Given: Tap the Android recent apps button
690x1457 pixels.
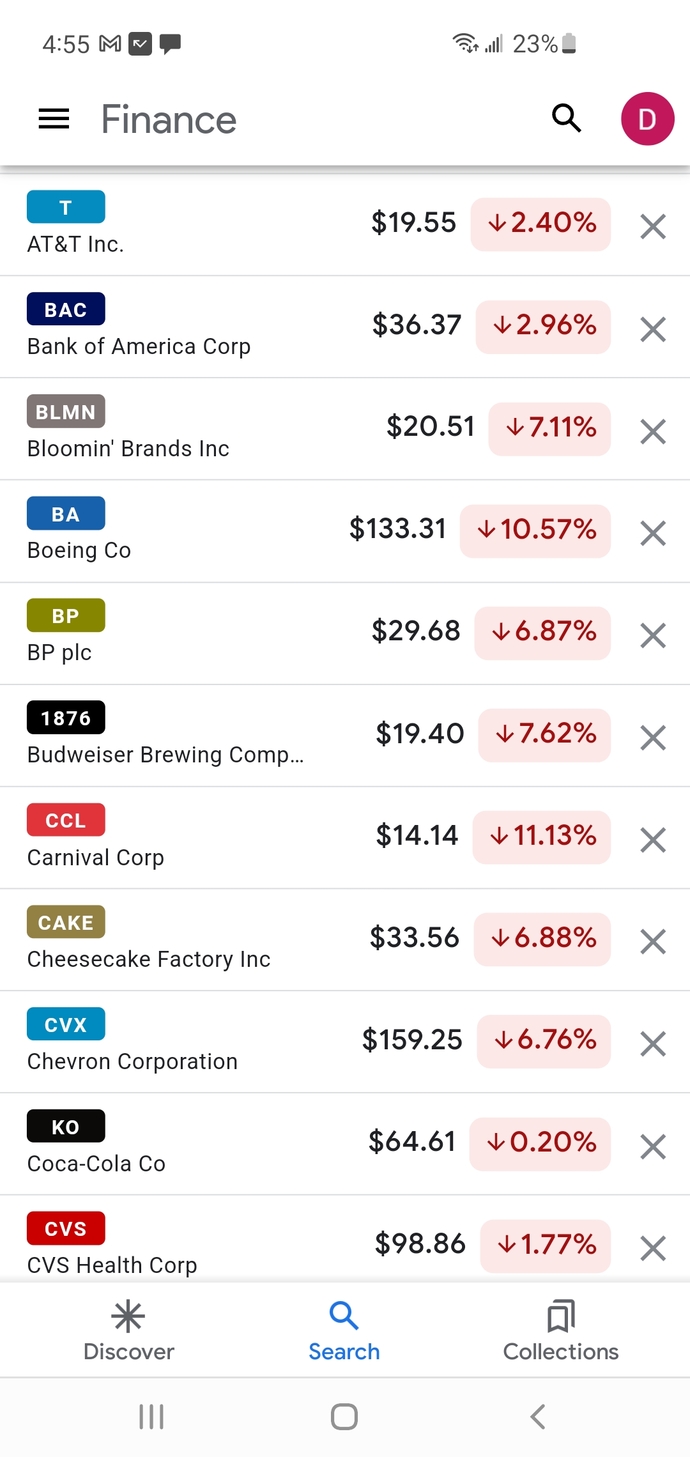Looking at the screenshot, I should click(151, 1416).
